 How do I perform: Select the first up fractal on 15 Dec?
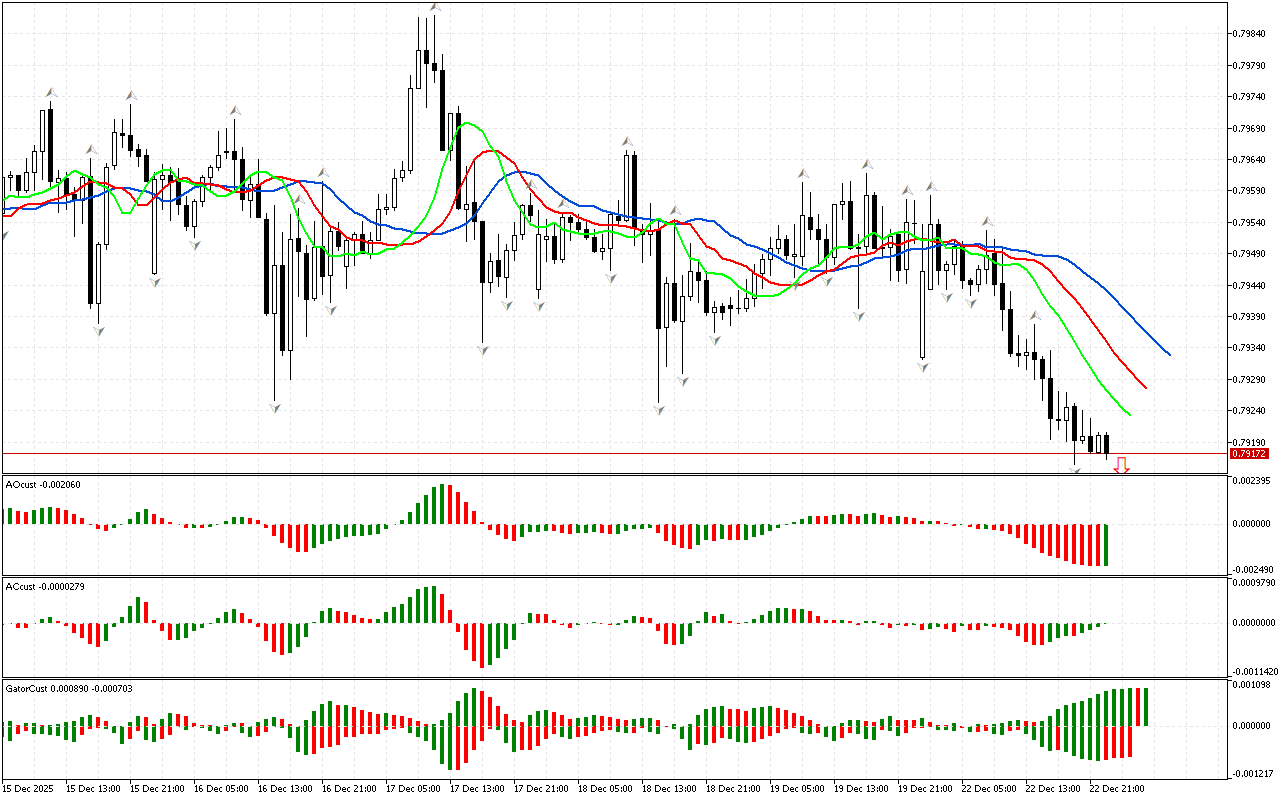click(x=49, y=93)
